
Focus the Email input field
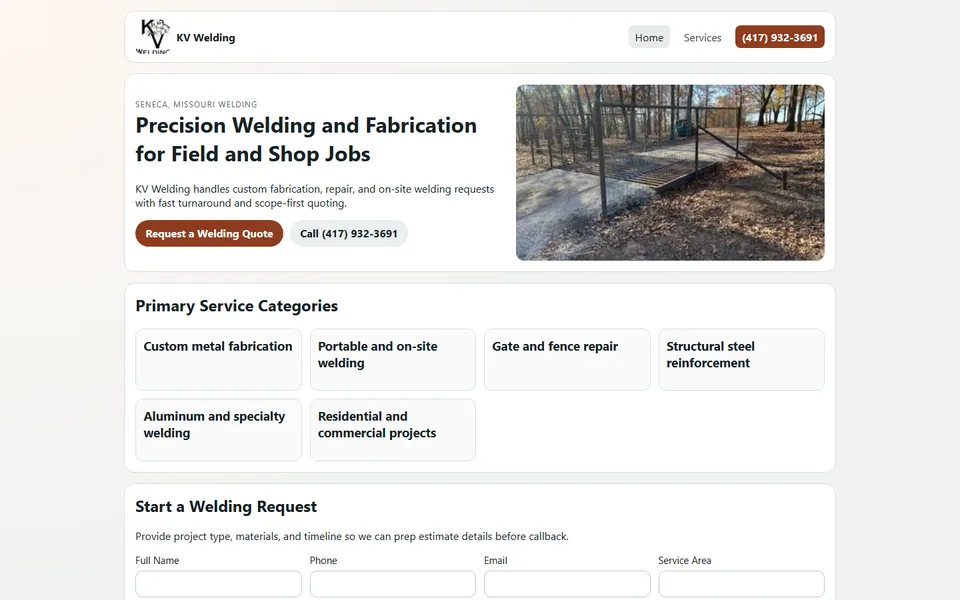567,584
